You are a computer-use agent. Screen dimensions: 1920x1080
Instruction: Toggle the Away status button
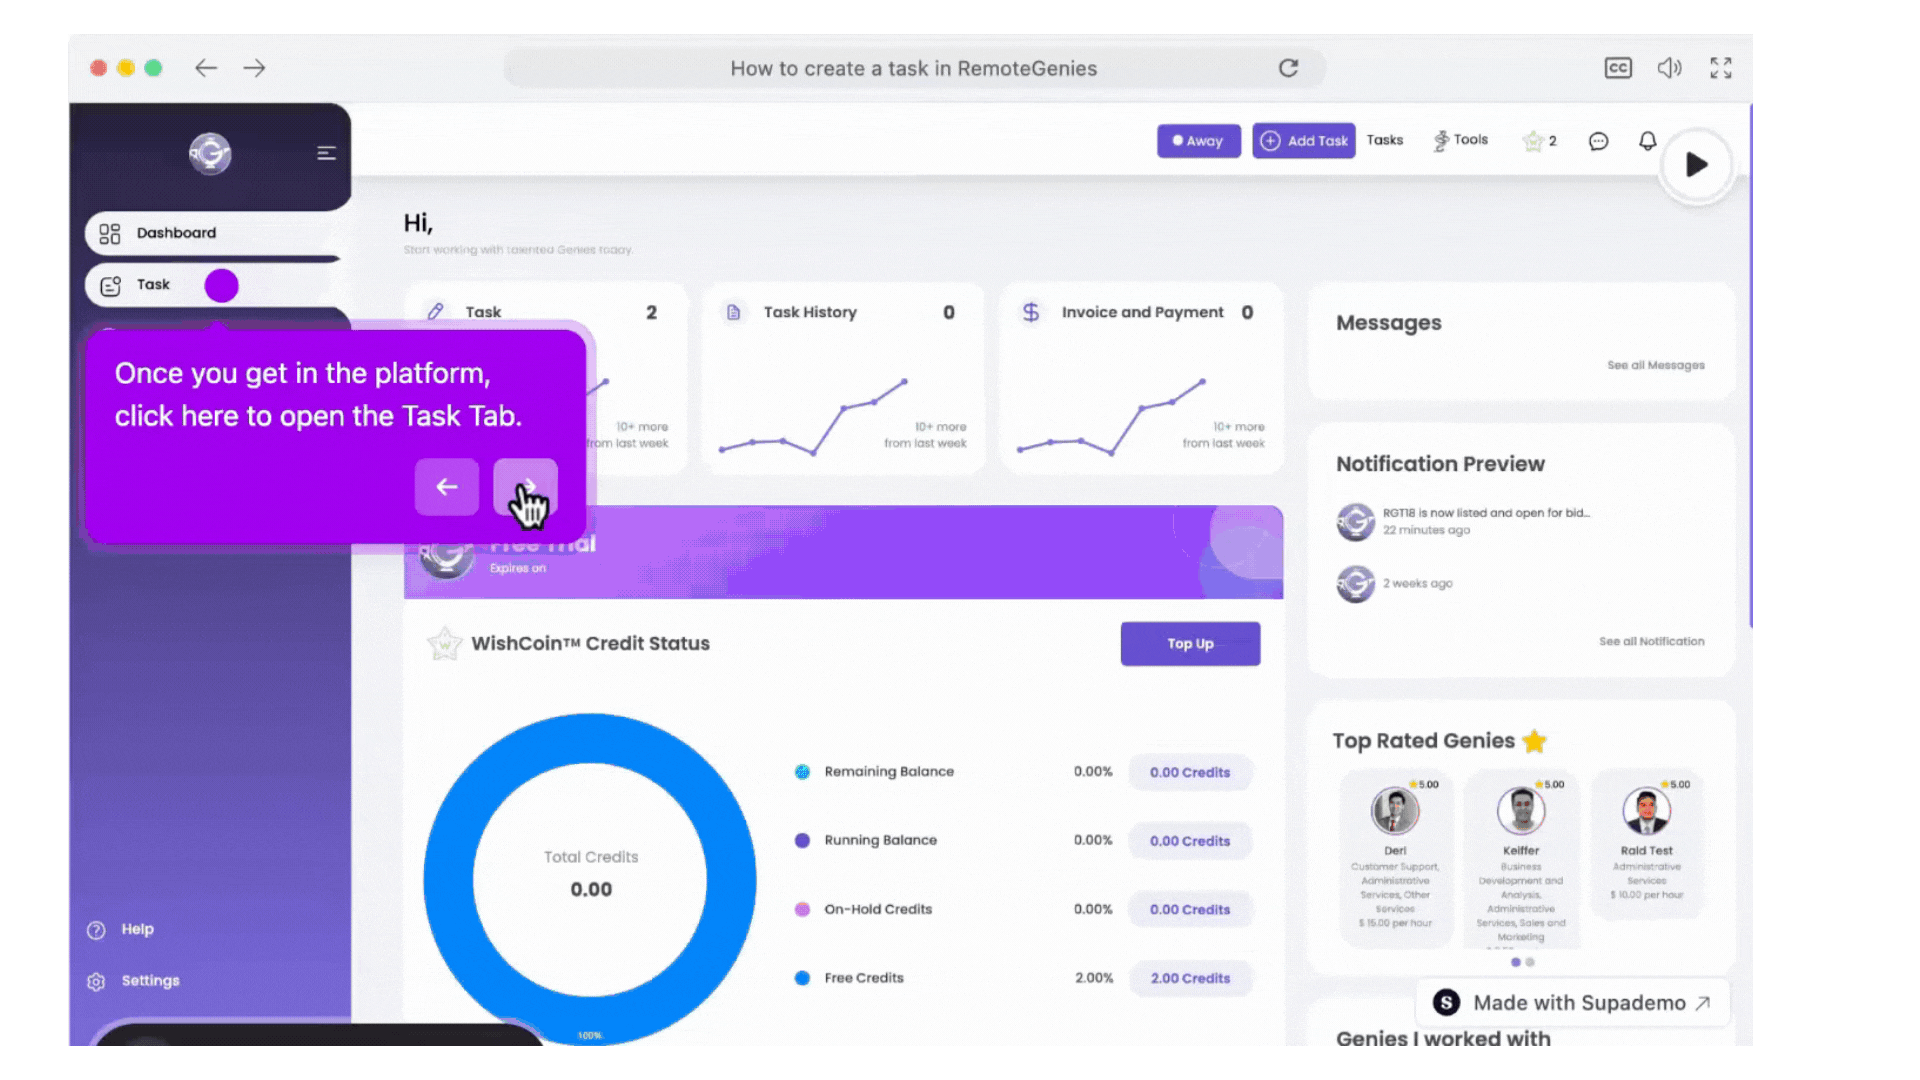pyautogui.click(x=1198, y=141)
